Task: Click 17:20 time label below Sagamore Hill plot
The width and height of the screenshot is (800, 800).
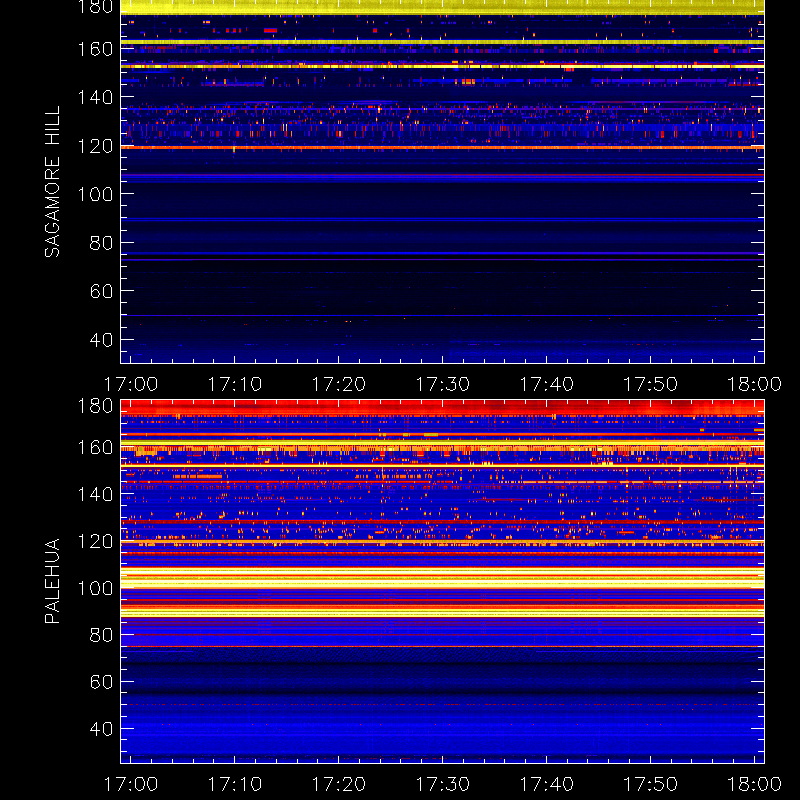Action: pos(339,384)
